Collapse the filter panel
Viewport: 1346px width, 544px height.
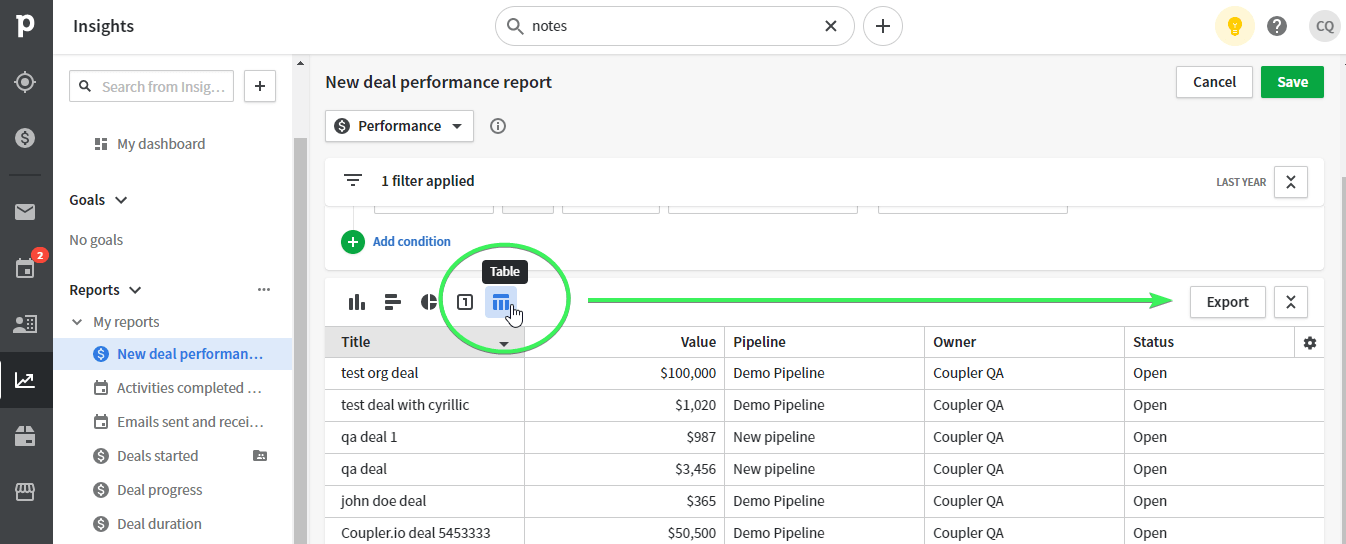coord(1291,182)
